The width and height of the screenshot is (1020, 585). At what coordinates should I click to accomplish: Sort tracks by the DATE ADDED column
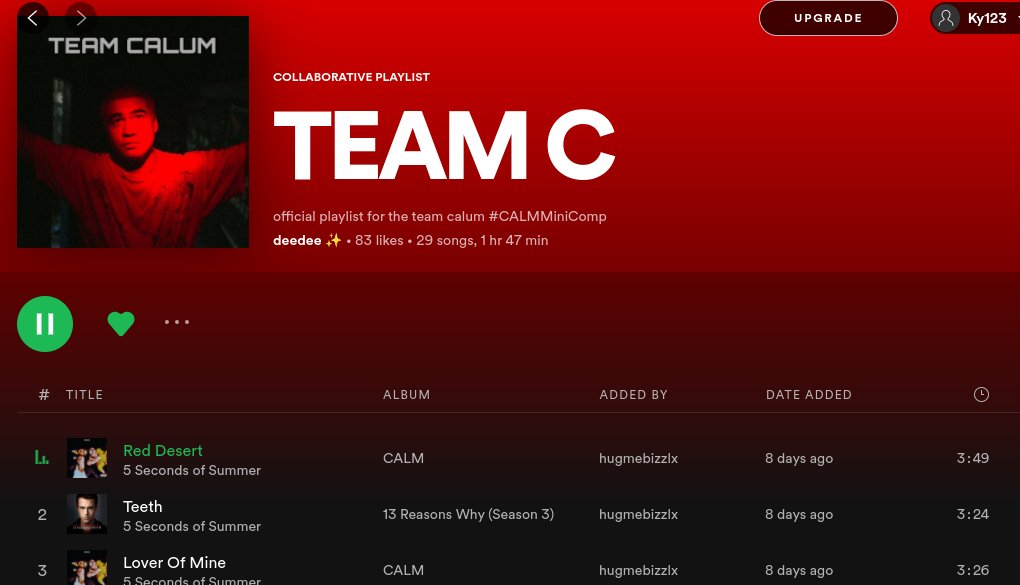pyautogui.click(x=809, y=394)
